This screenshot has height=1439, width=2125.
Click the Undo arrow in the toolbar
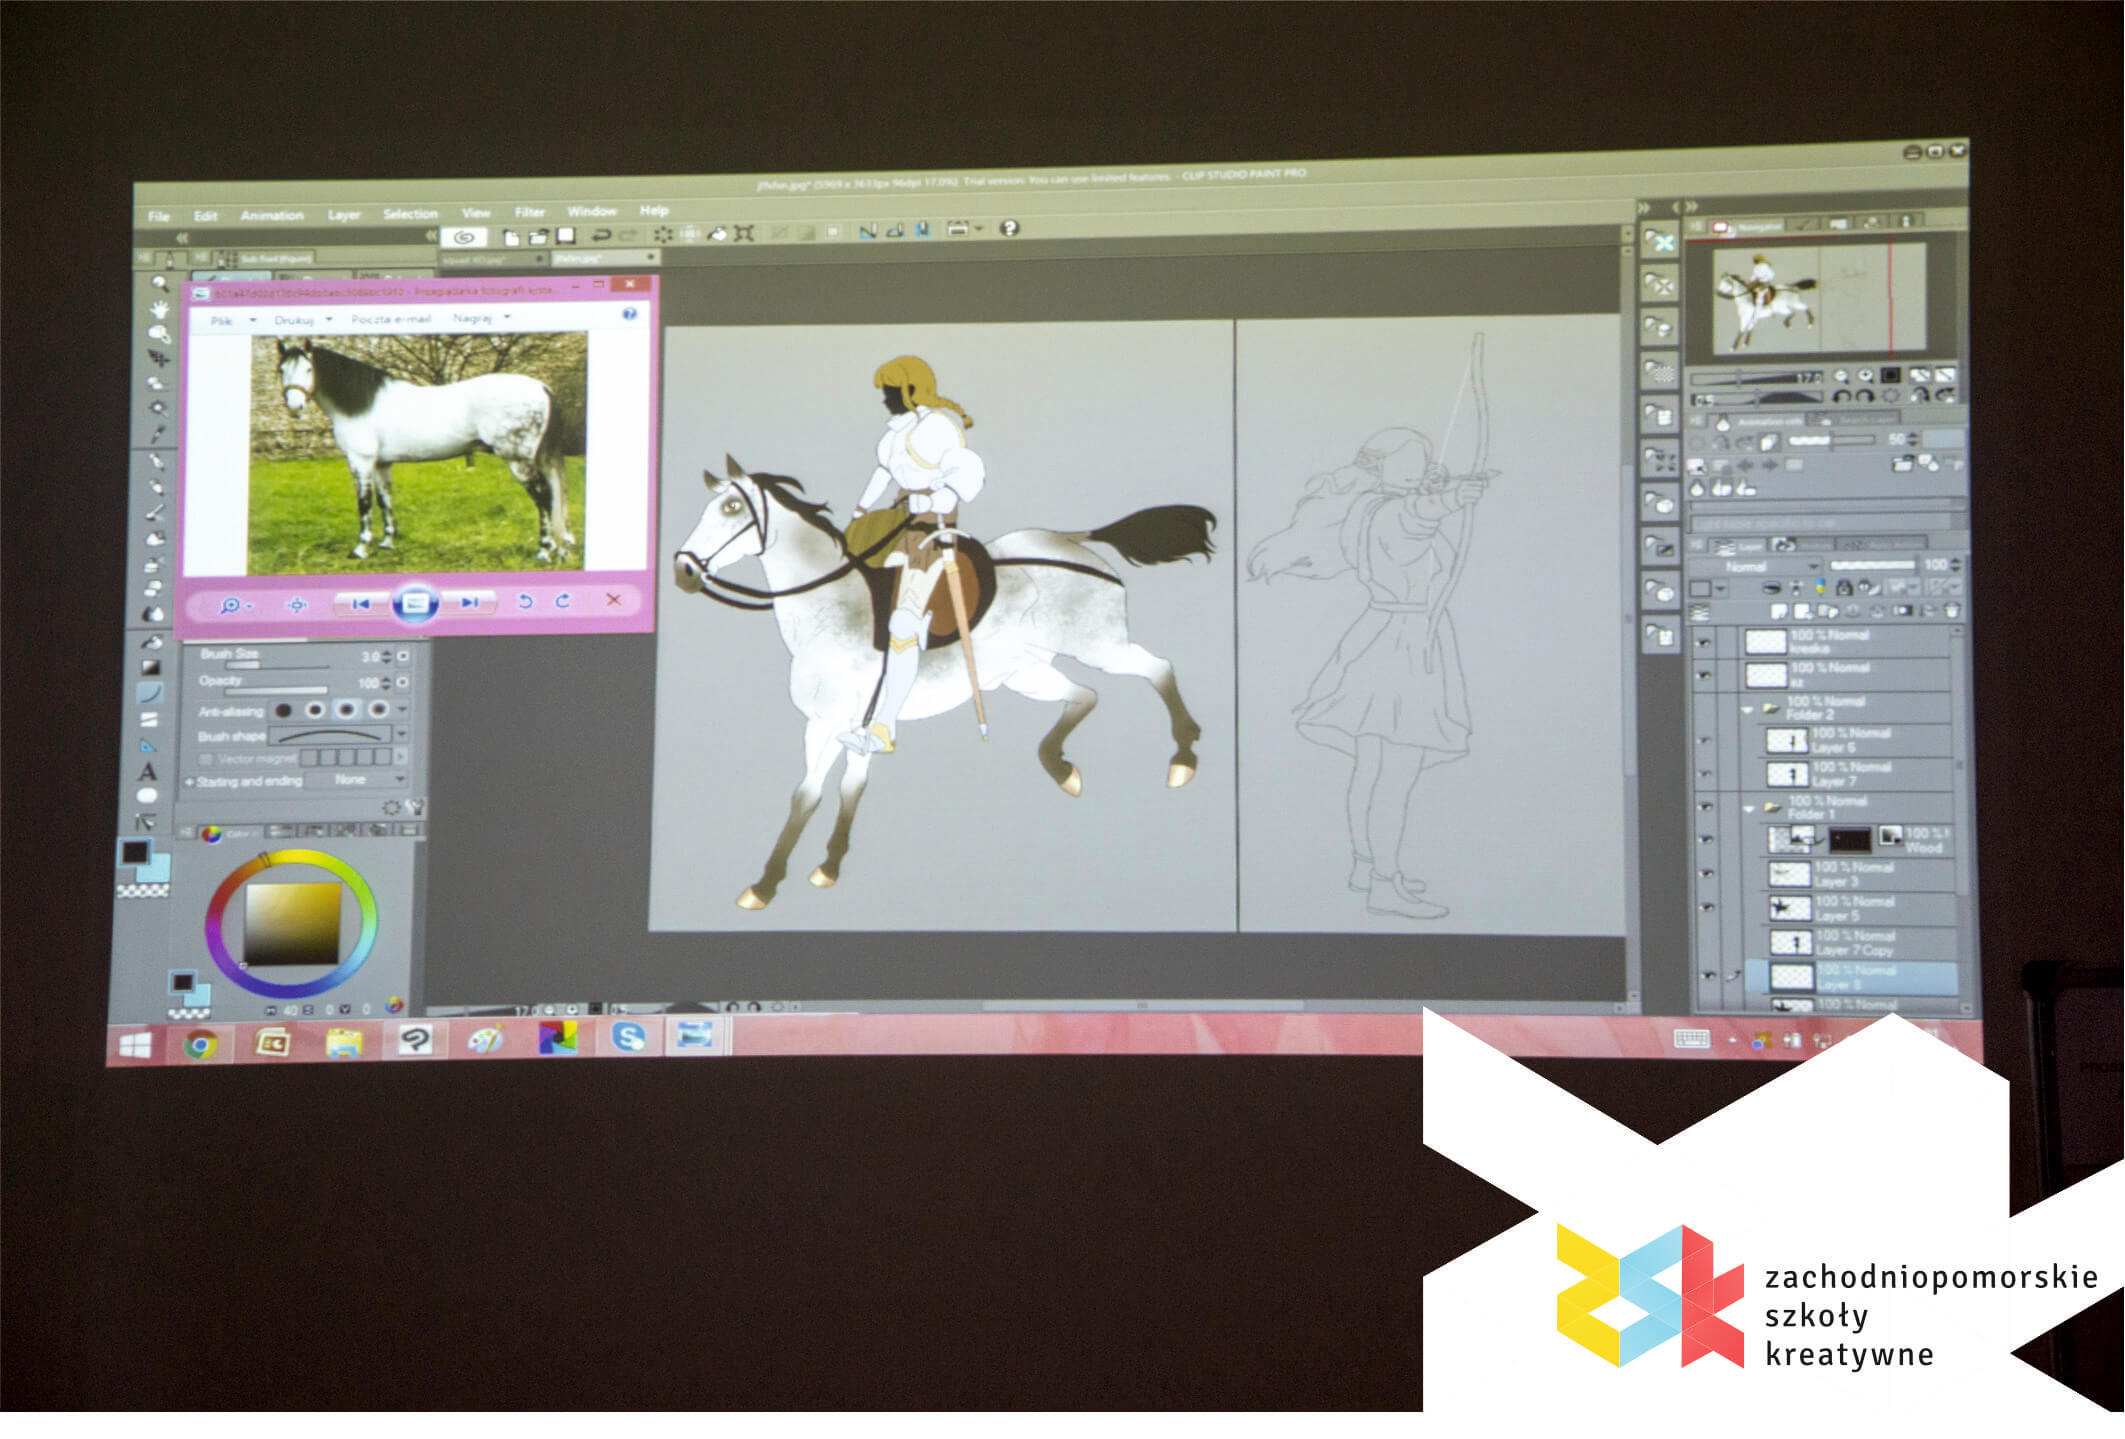[x=601, y=235]
